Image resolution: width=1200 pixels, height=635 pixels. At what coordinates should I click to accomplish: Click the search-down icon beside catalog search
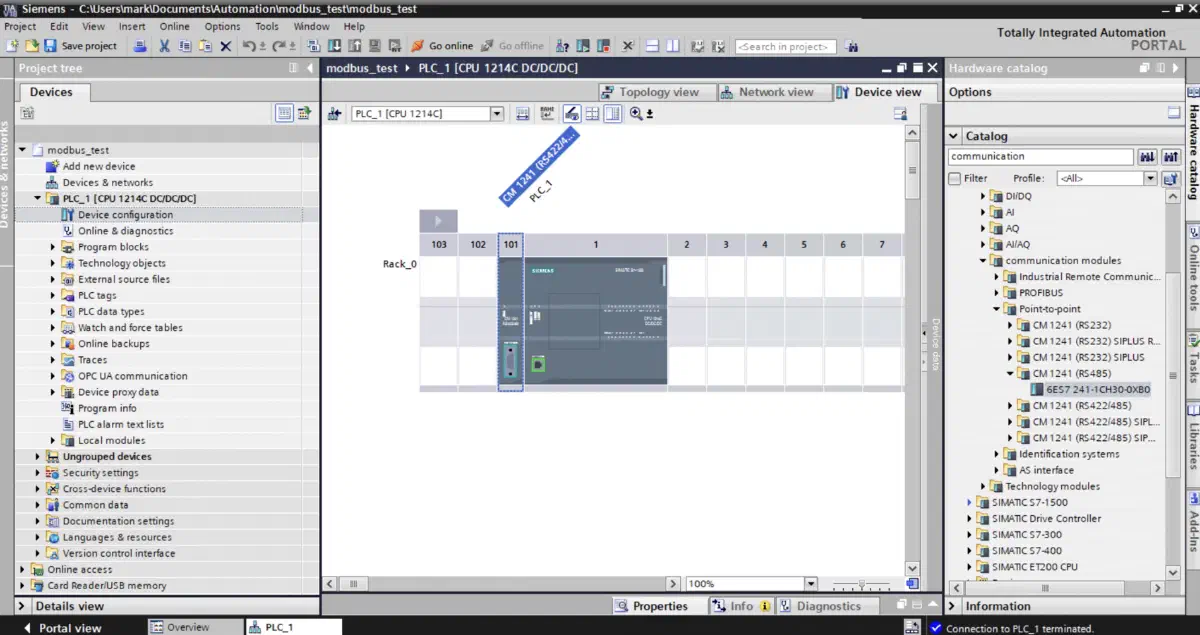1147,156
